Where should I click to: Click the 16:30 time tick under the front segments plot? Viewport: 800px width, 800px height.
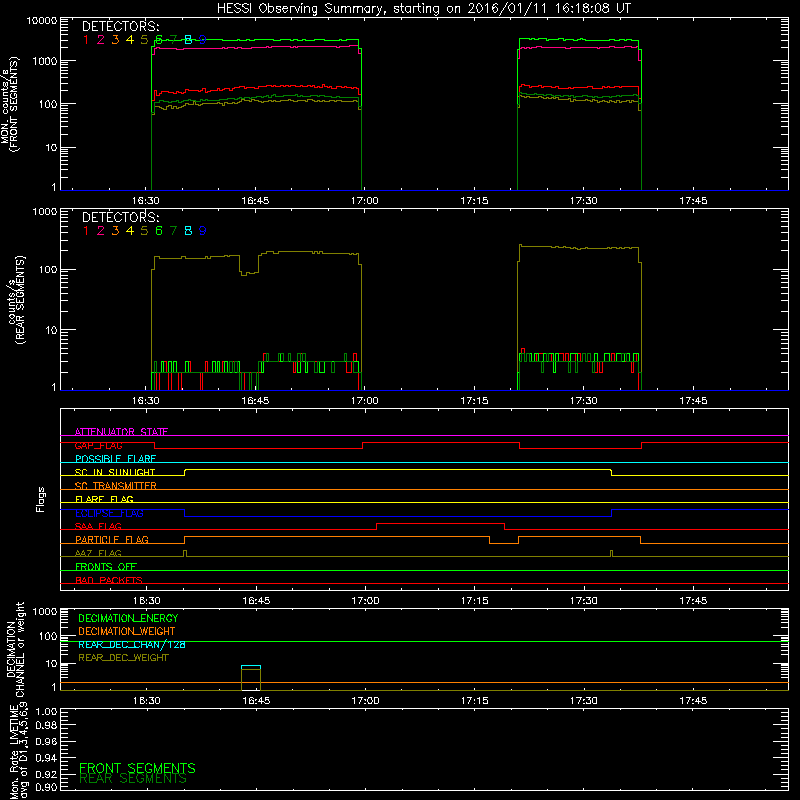[x=146, y=201]
